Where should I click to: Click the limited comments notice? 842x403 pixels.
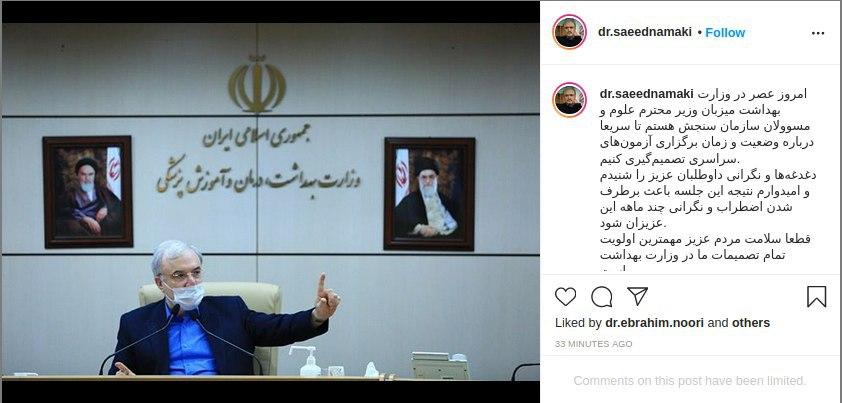[690, 381]
